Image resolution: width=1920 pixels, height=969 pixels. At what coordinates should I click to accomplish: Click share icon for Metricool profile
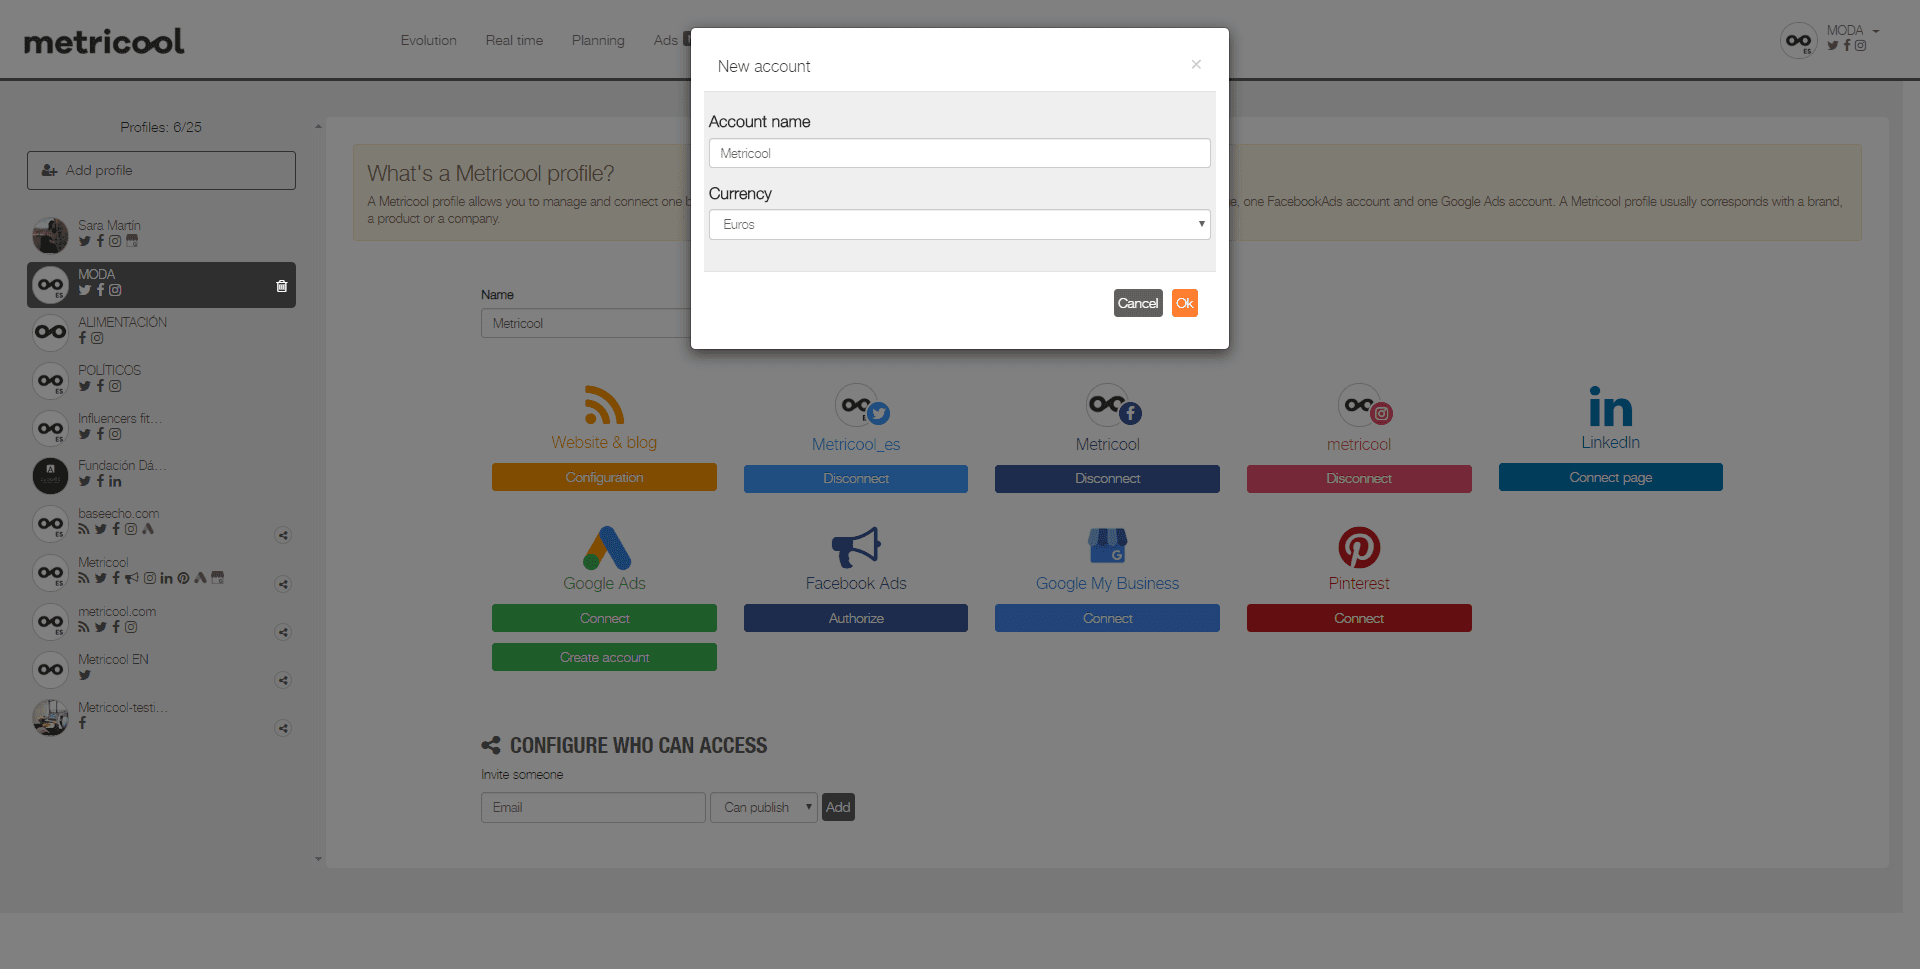coord(283,584)
